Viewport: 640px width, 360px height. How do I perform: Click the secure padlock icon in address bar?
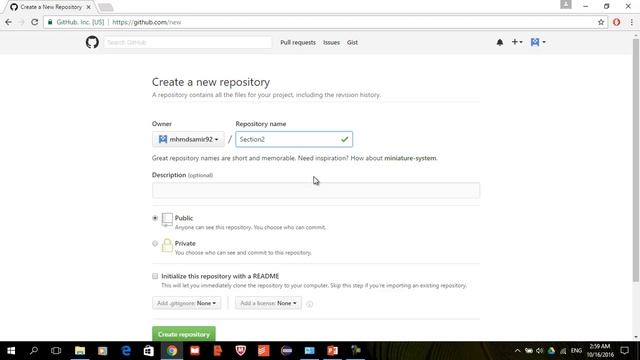click(x=50, y=22)
